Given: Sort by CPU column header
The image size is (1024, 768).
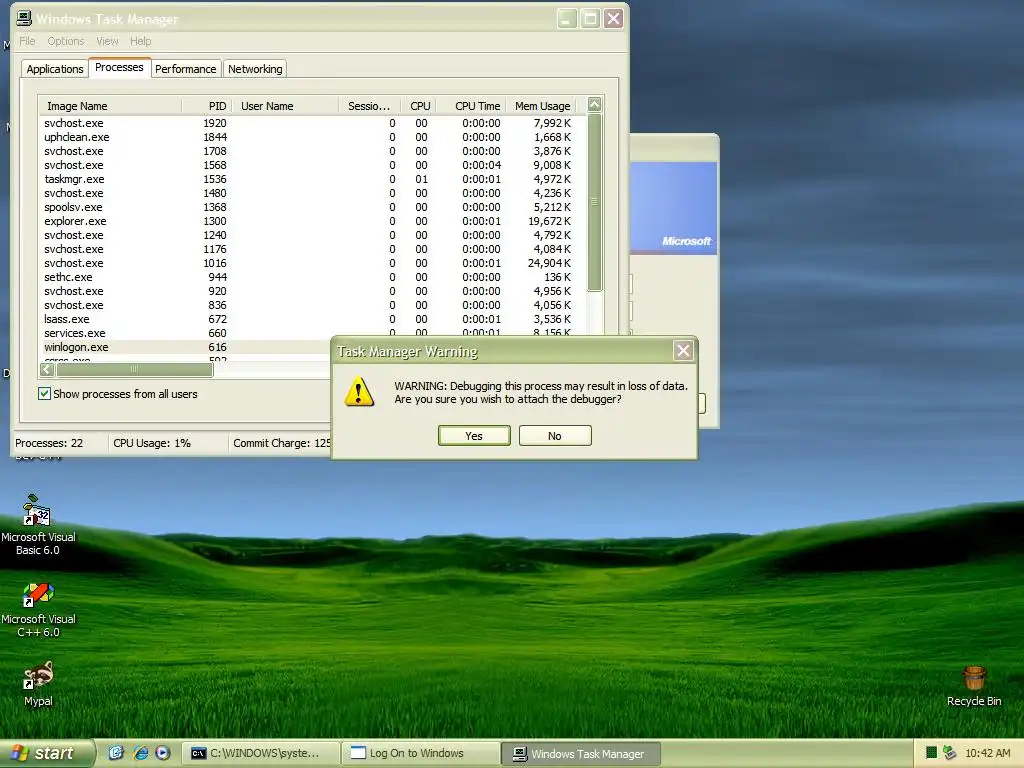Looking at the screenshot, I should tap(417, 106).
